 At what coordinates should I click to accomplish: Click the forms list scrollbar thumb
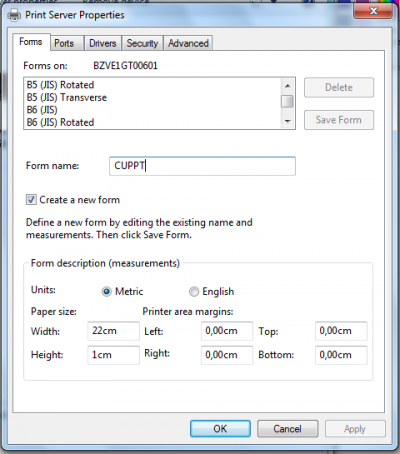[287, 101]
